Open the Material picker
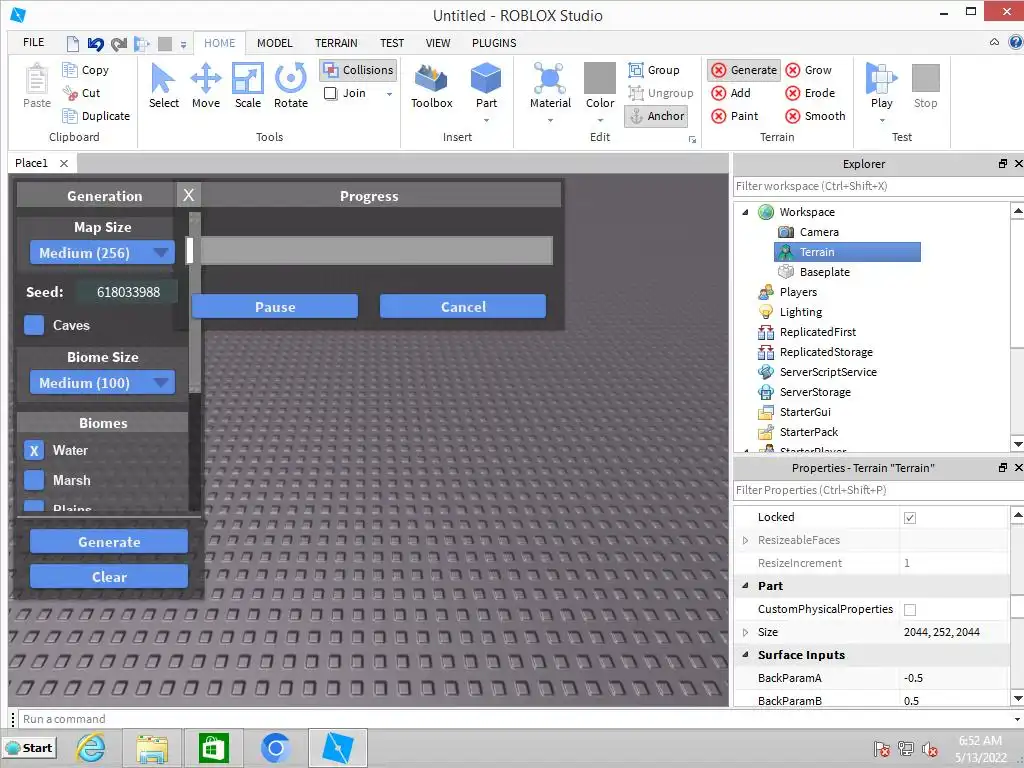The image size is (1024, 768). (x=550, y=86)
